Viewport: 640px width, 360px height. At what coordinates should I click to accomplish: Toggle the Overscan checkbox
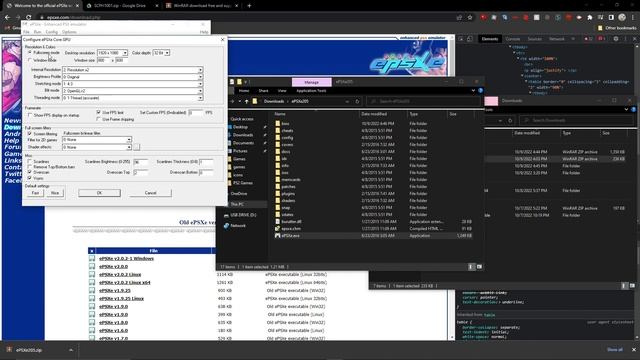click(x=29, y=172)
